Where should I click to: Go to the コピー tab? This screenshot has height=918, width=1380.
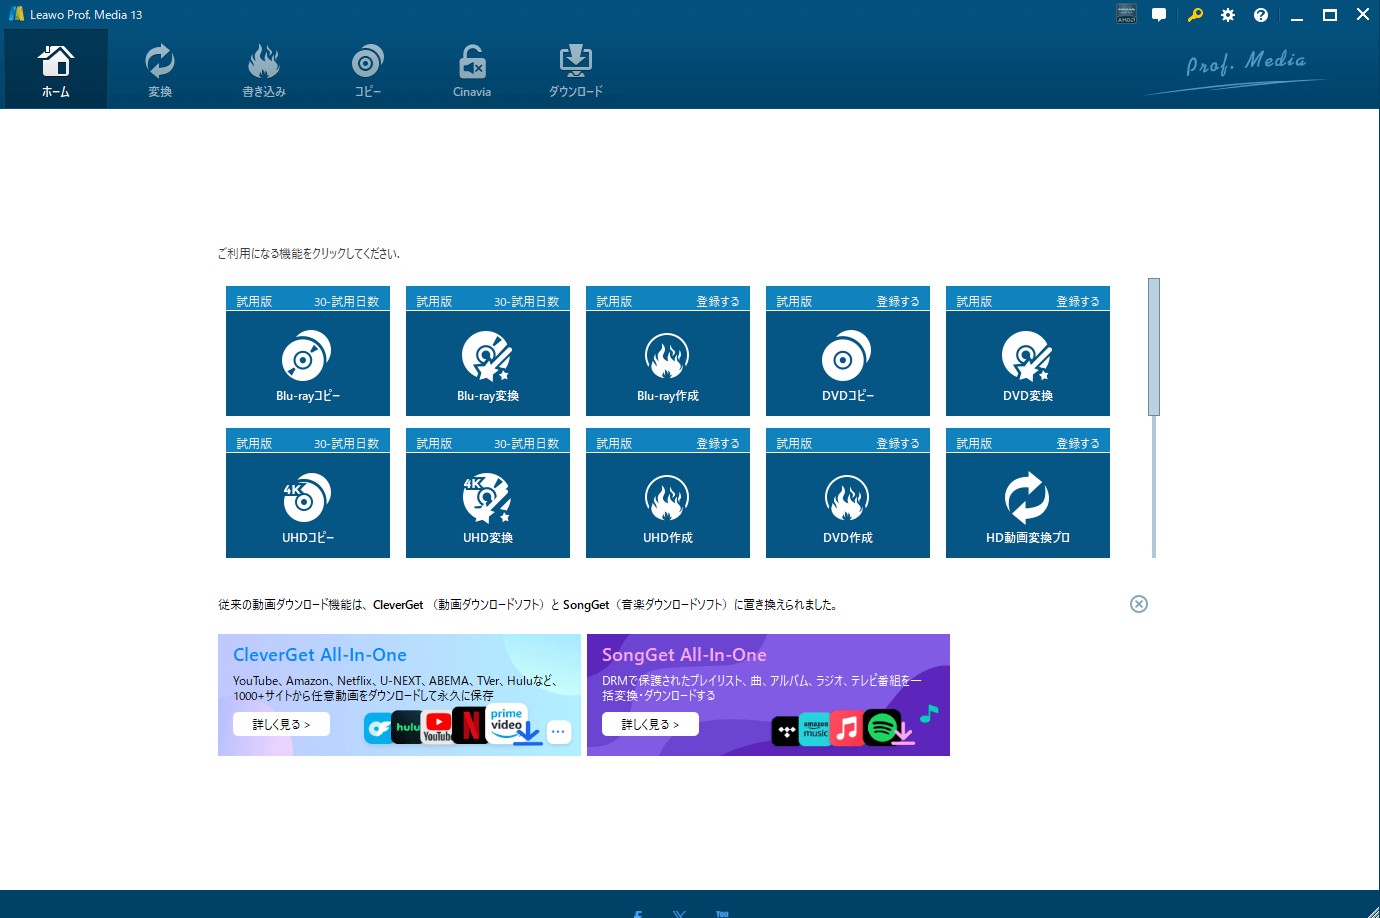(368, 69)
